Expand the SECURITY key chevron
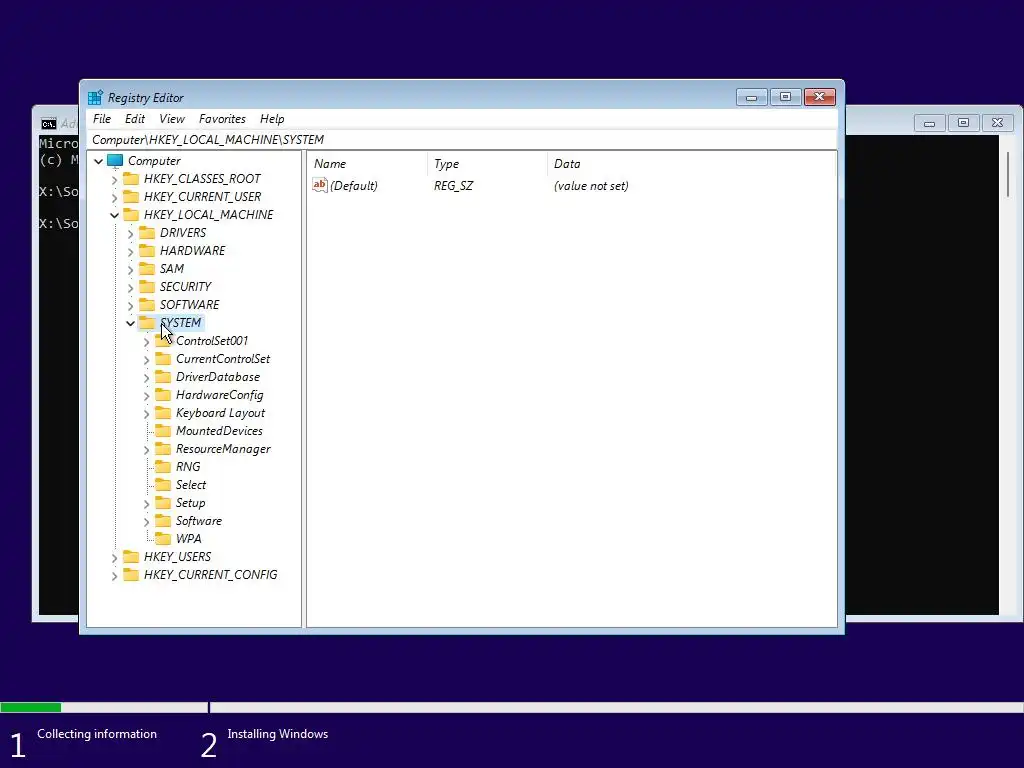 [130, 287]
